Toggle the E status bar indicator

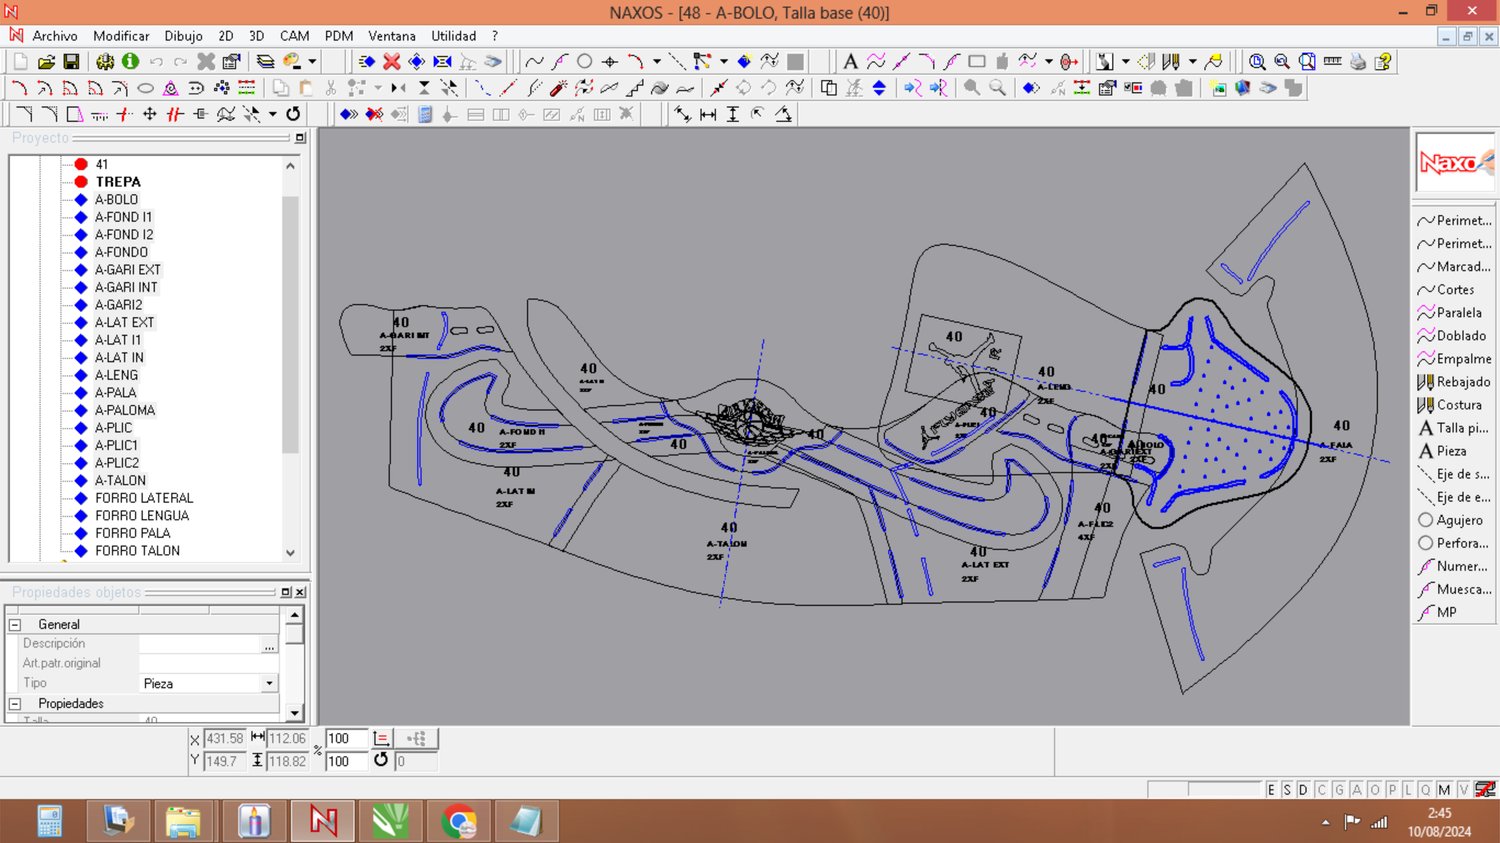pos(1271,790)
